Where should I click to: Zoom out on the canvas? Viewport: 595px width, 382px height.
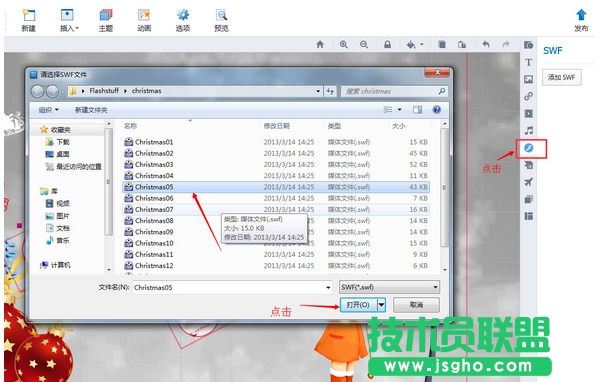pyautogui.click(x=364, y=45)
